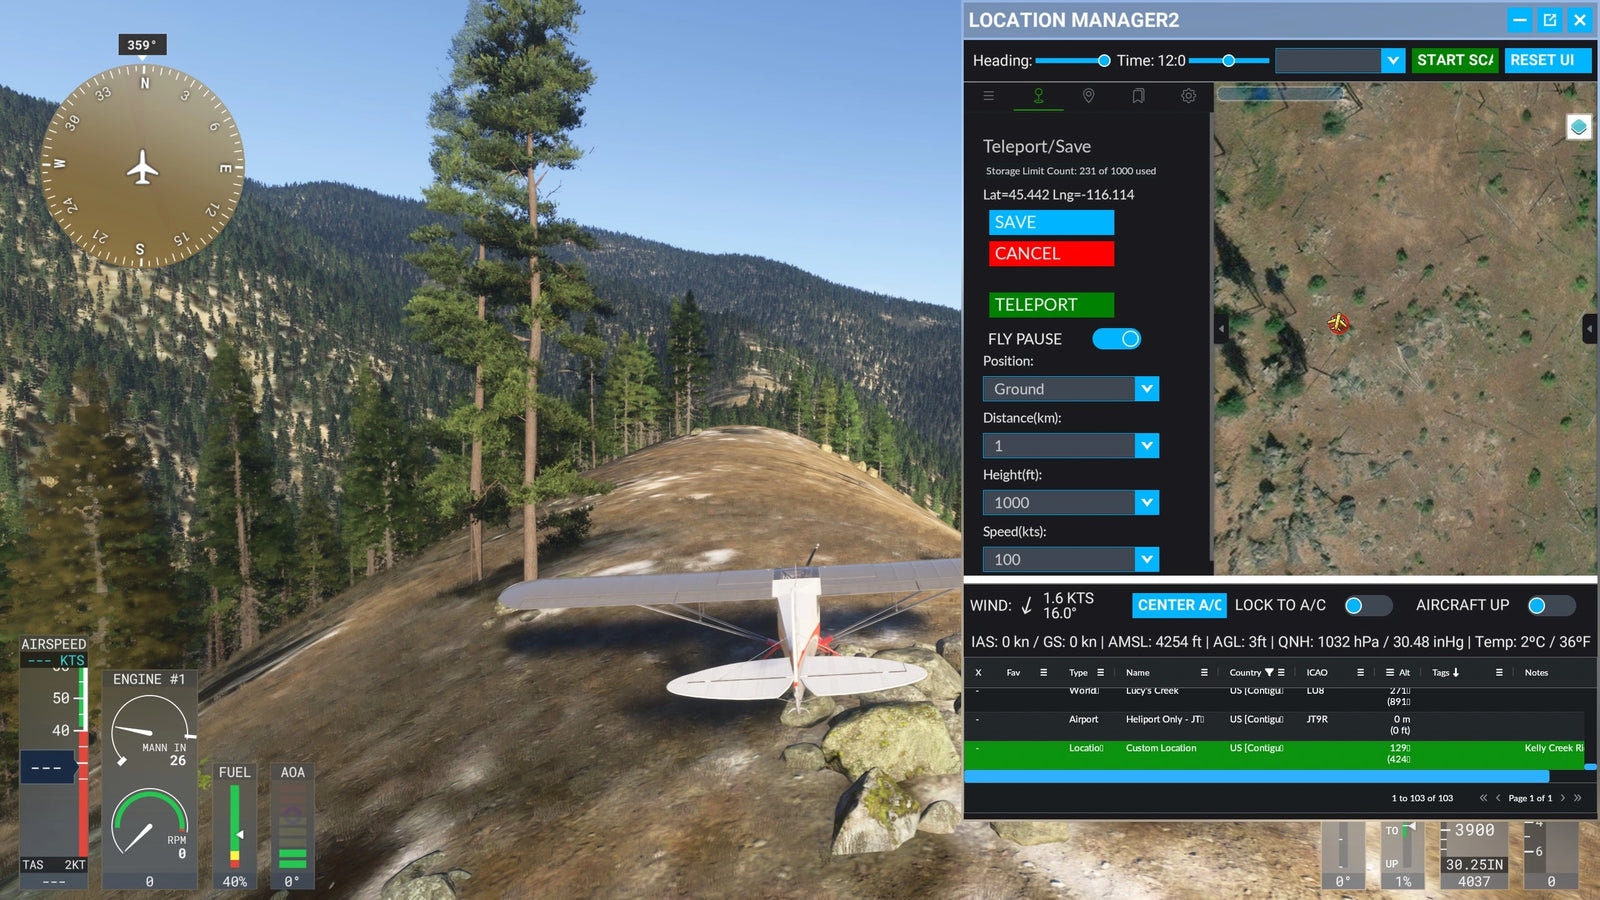Open the bookmarks tab icon

[1138, 96]
